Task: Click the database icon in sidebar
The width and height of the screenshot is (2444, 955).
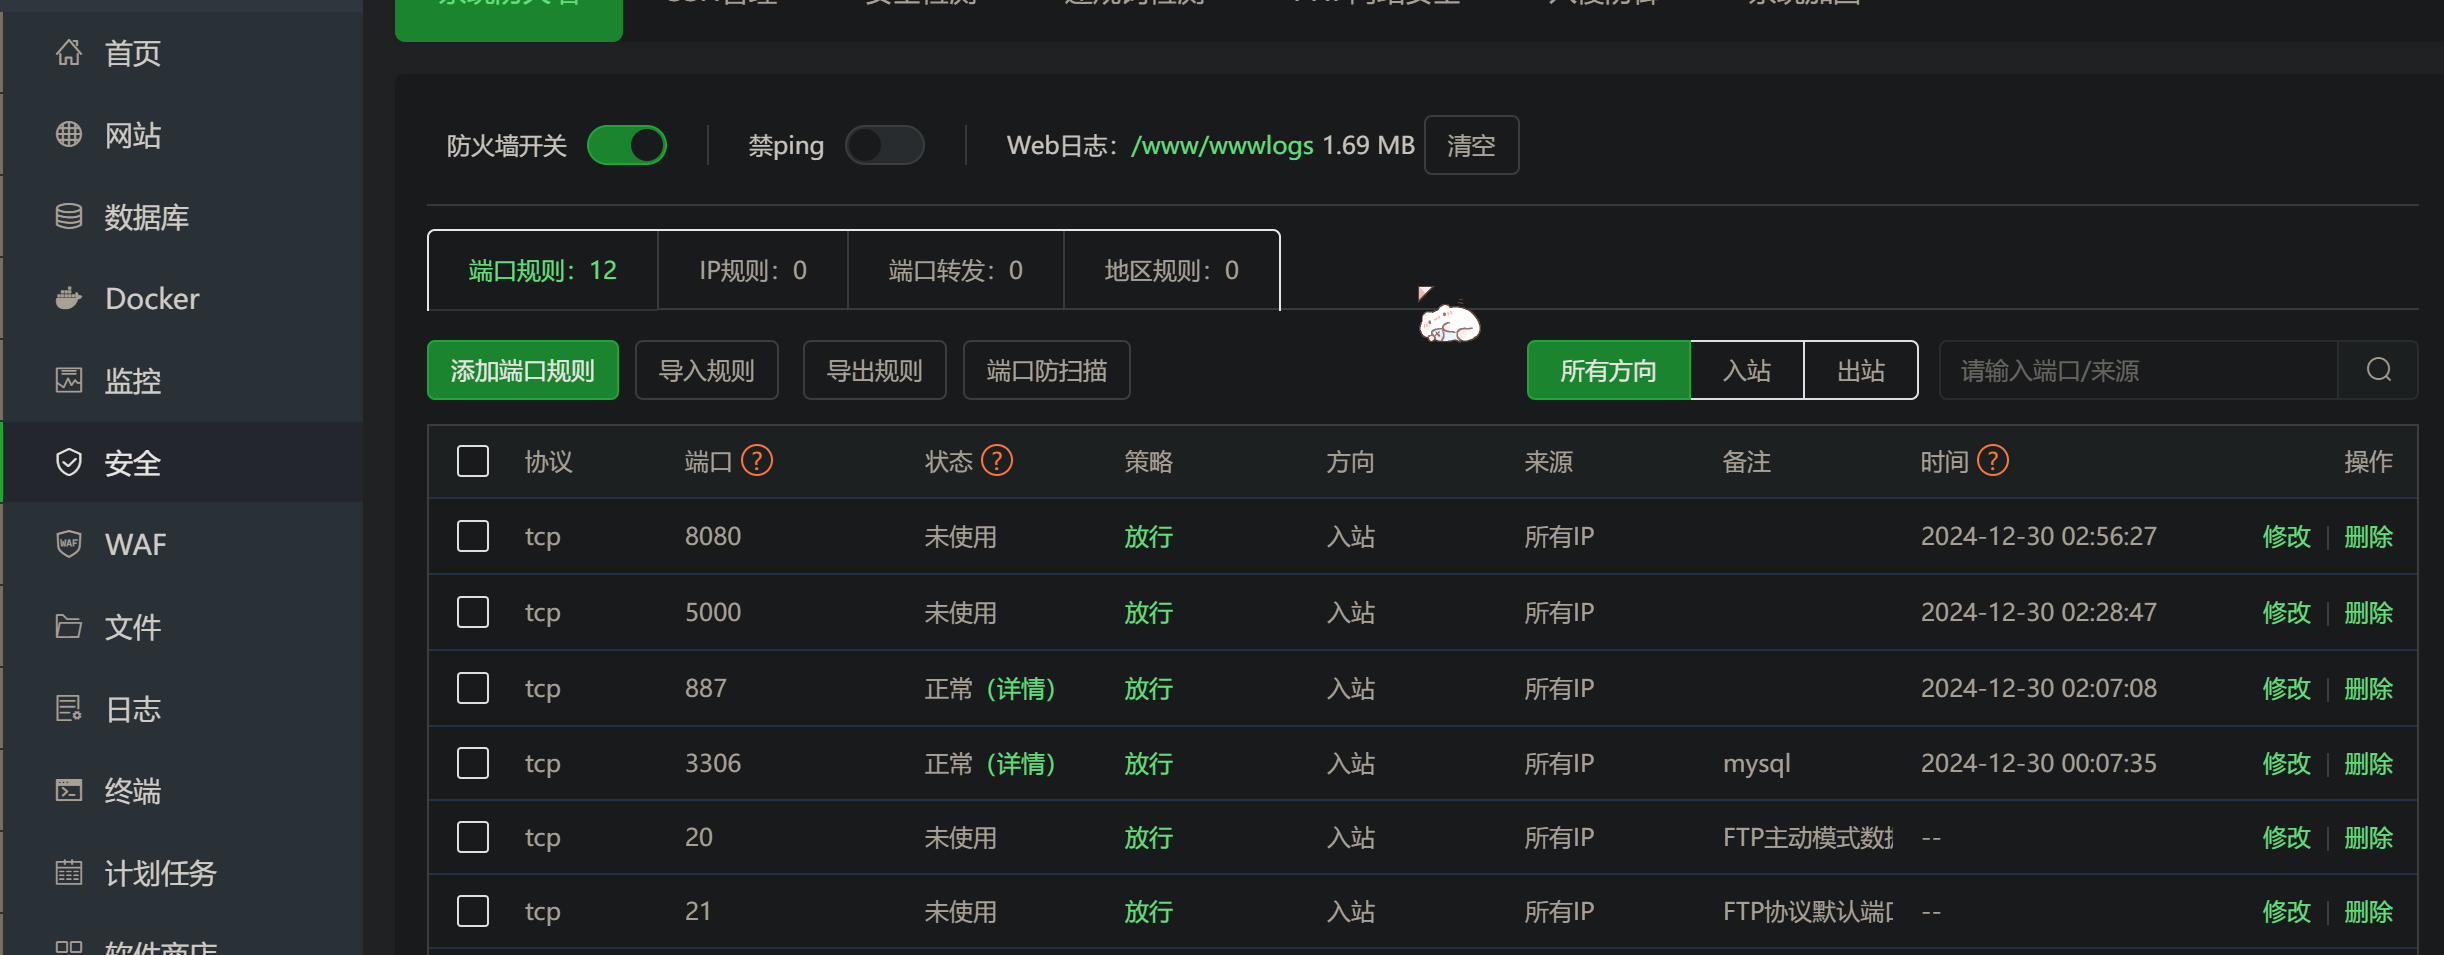Action: tap(68, 216)
